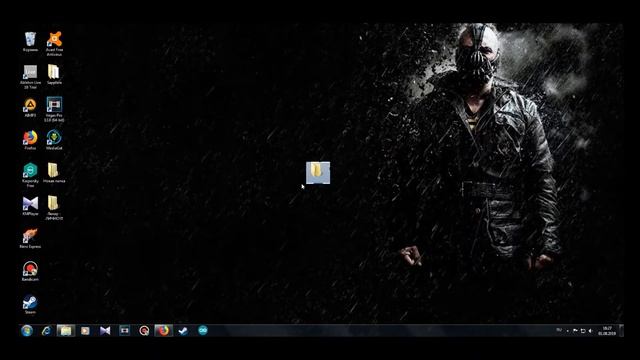Click the highlighted folder in desktop center
Screen dimensions: 640x360
pos(318,173)
